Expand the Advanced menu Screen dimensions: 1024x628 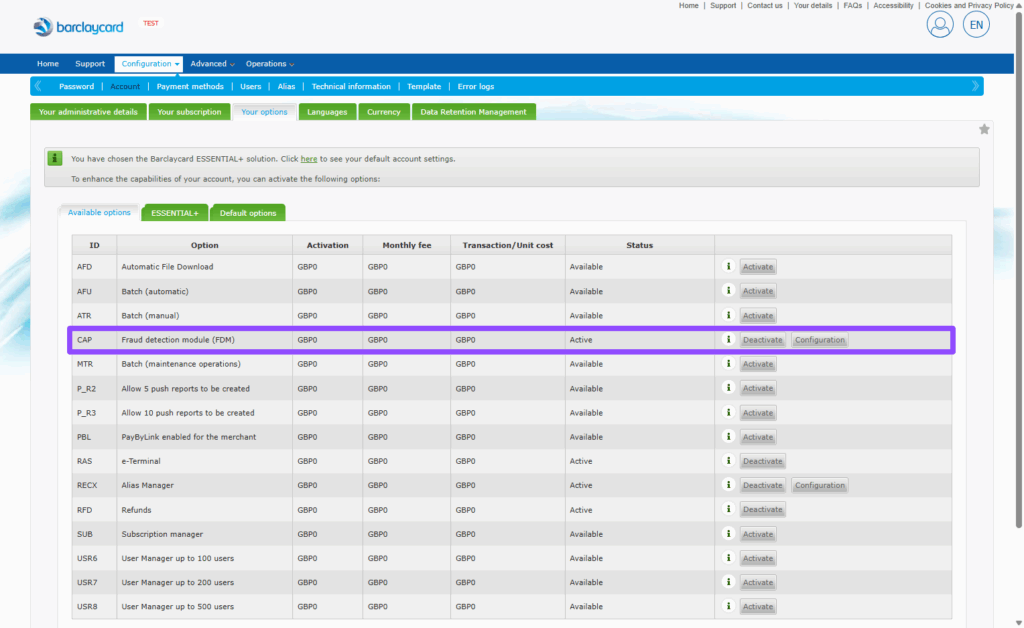pos(212,64)
